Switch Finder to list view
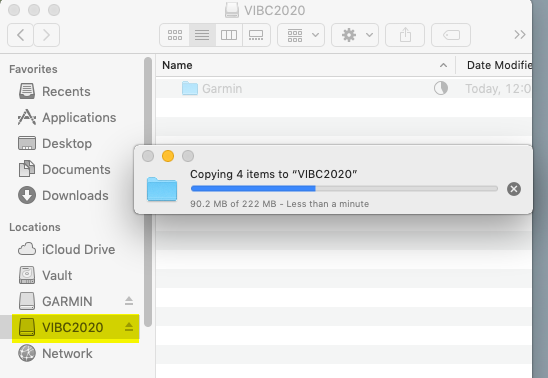548x378 pixels. (202, 35)
